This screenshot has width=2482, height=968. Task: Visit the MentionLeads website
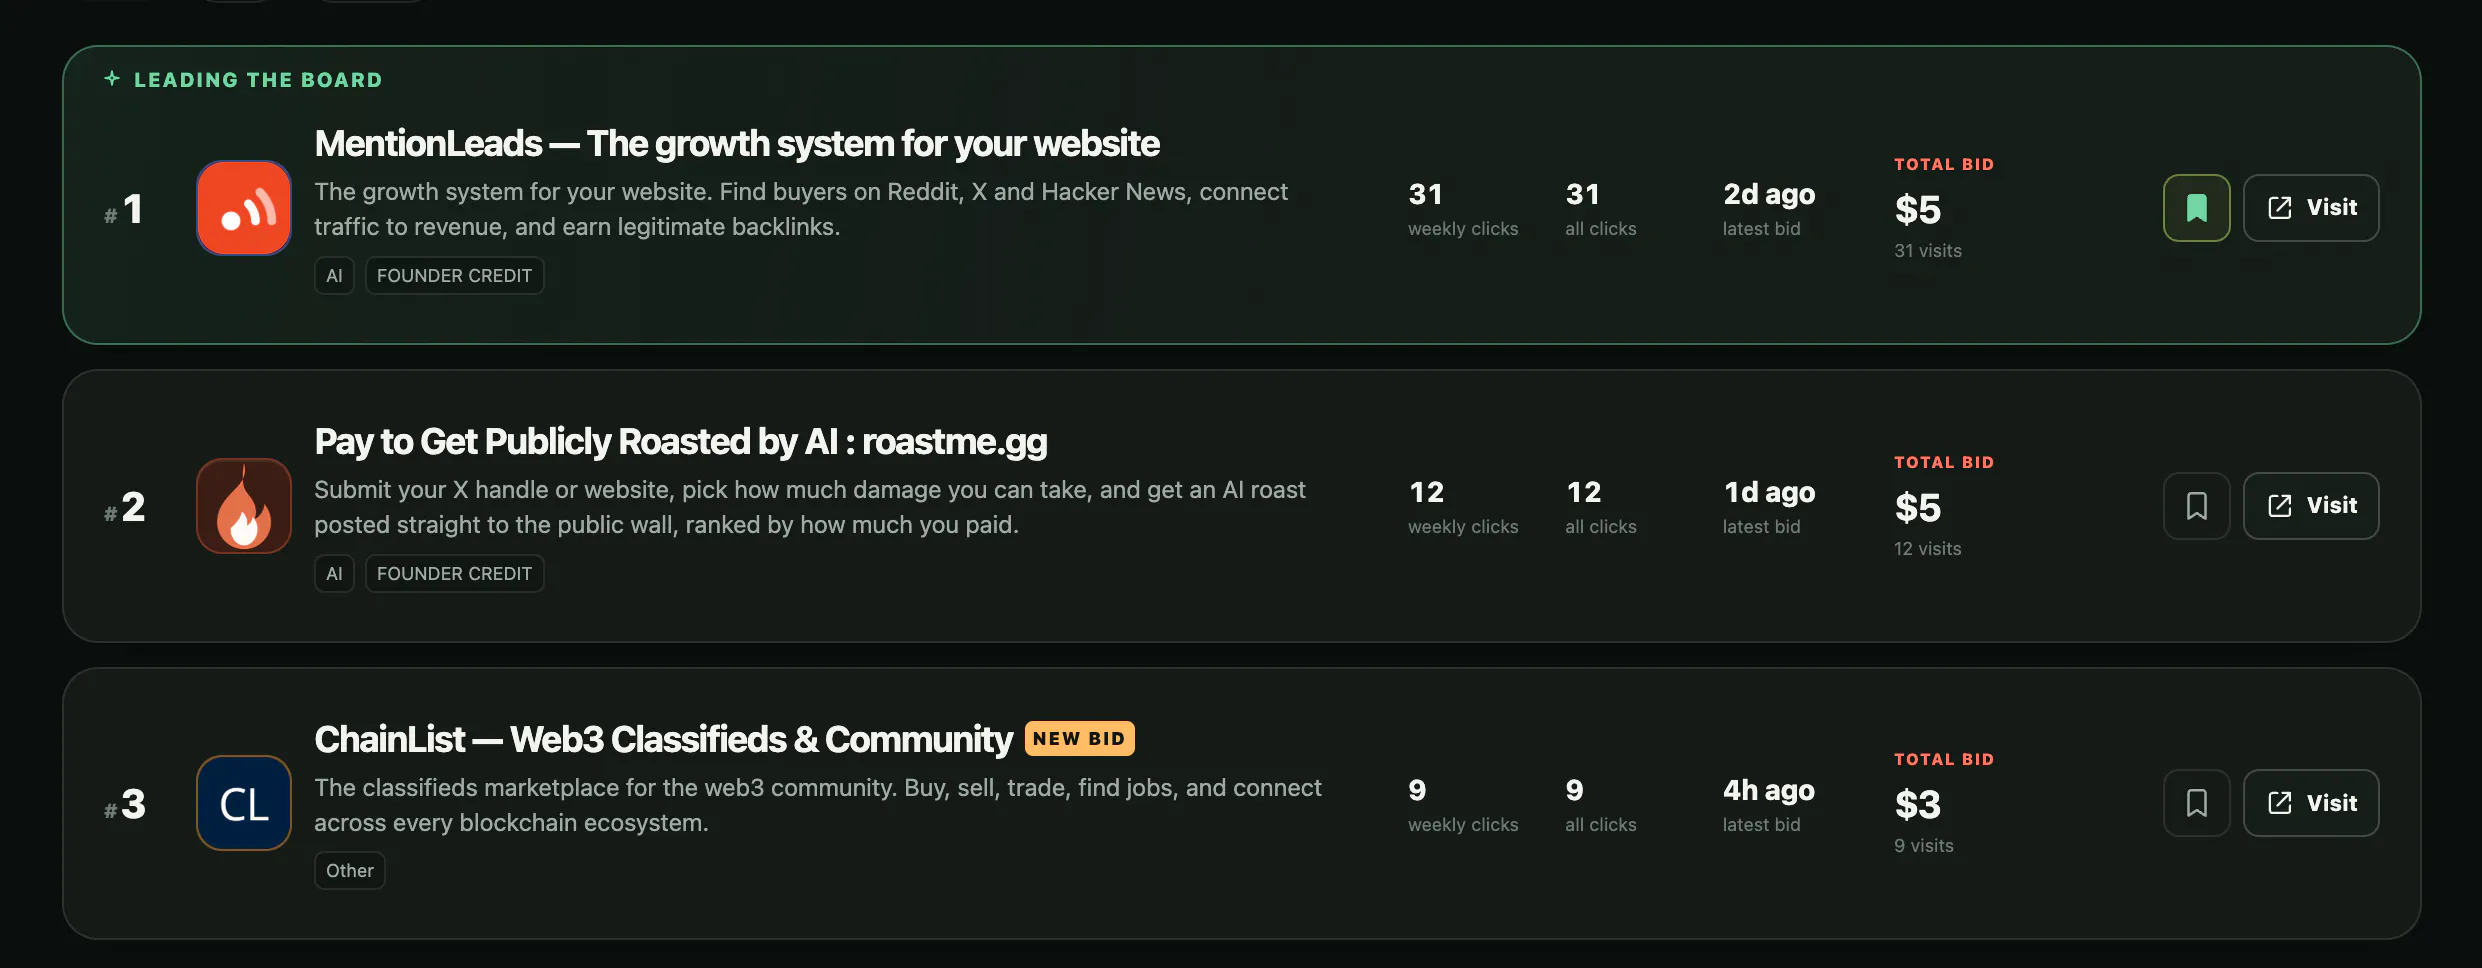[2311, 208]
